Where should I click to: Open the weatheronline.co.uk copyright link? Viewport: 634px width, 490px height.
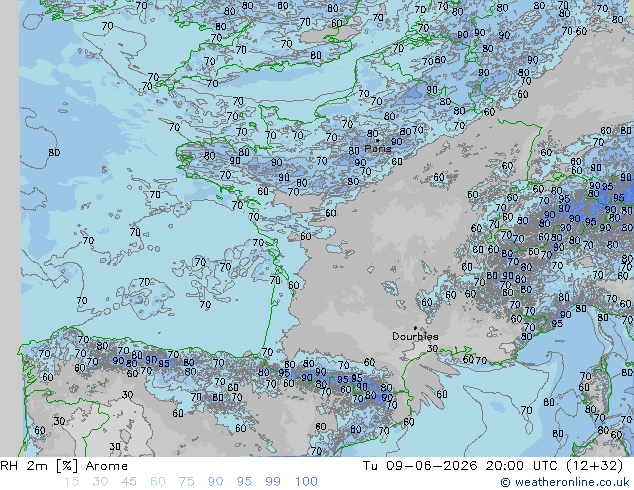click(565, 482)
